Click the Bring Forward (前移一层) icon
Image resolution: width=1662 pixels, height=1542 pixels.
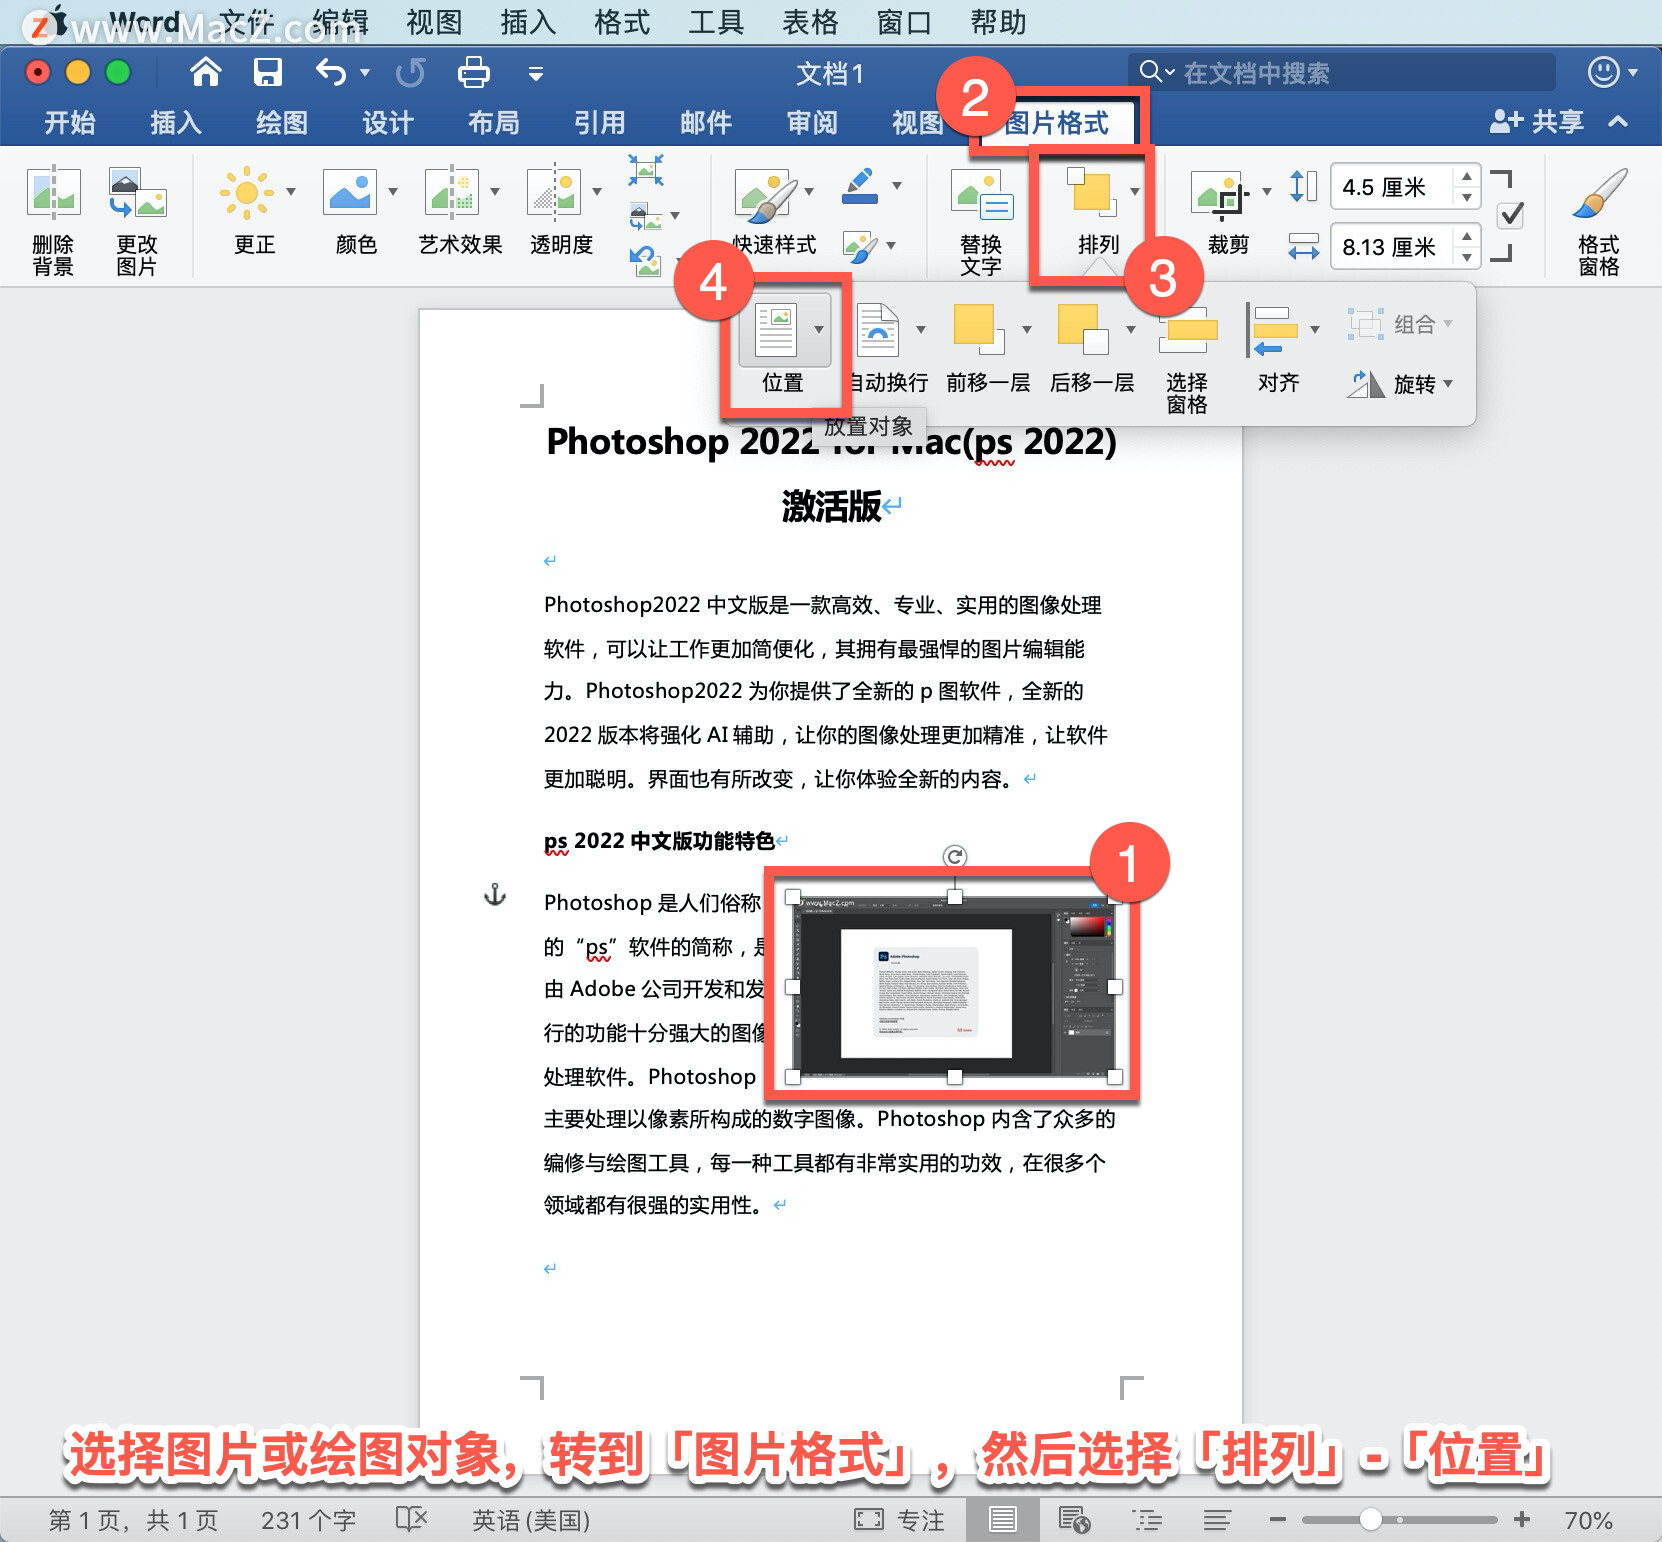tap(979, 329)
